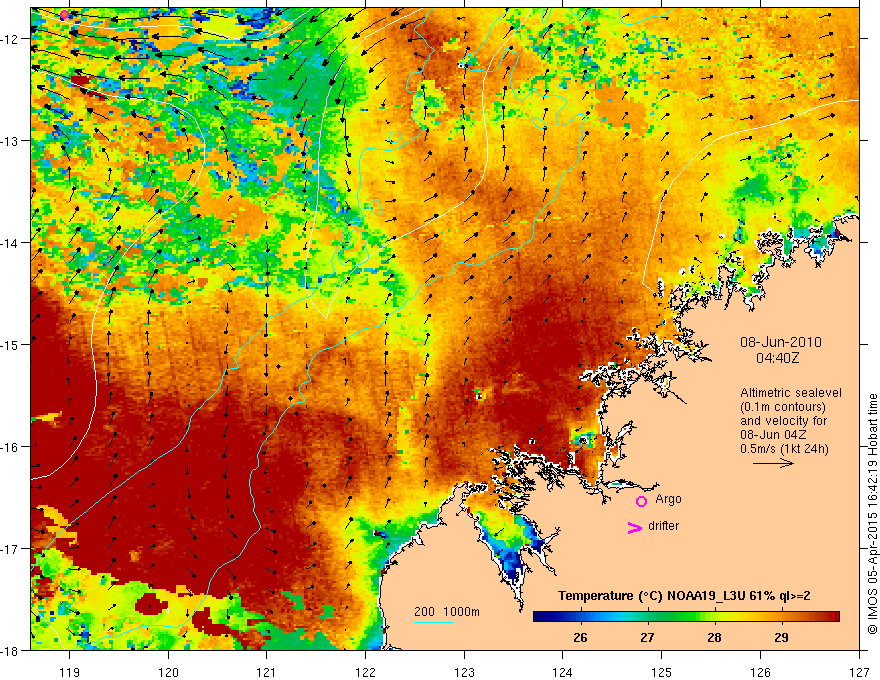The image size is (880, 680).
Task: Click the time text 04:40Z
Action: coord(777,358)
